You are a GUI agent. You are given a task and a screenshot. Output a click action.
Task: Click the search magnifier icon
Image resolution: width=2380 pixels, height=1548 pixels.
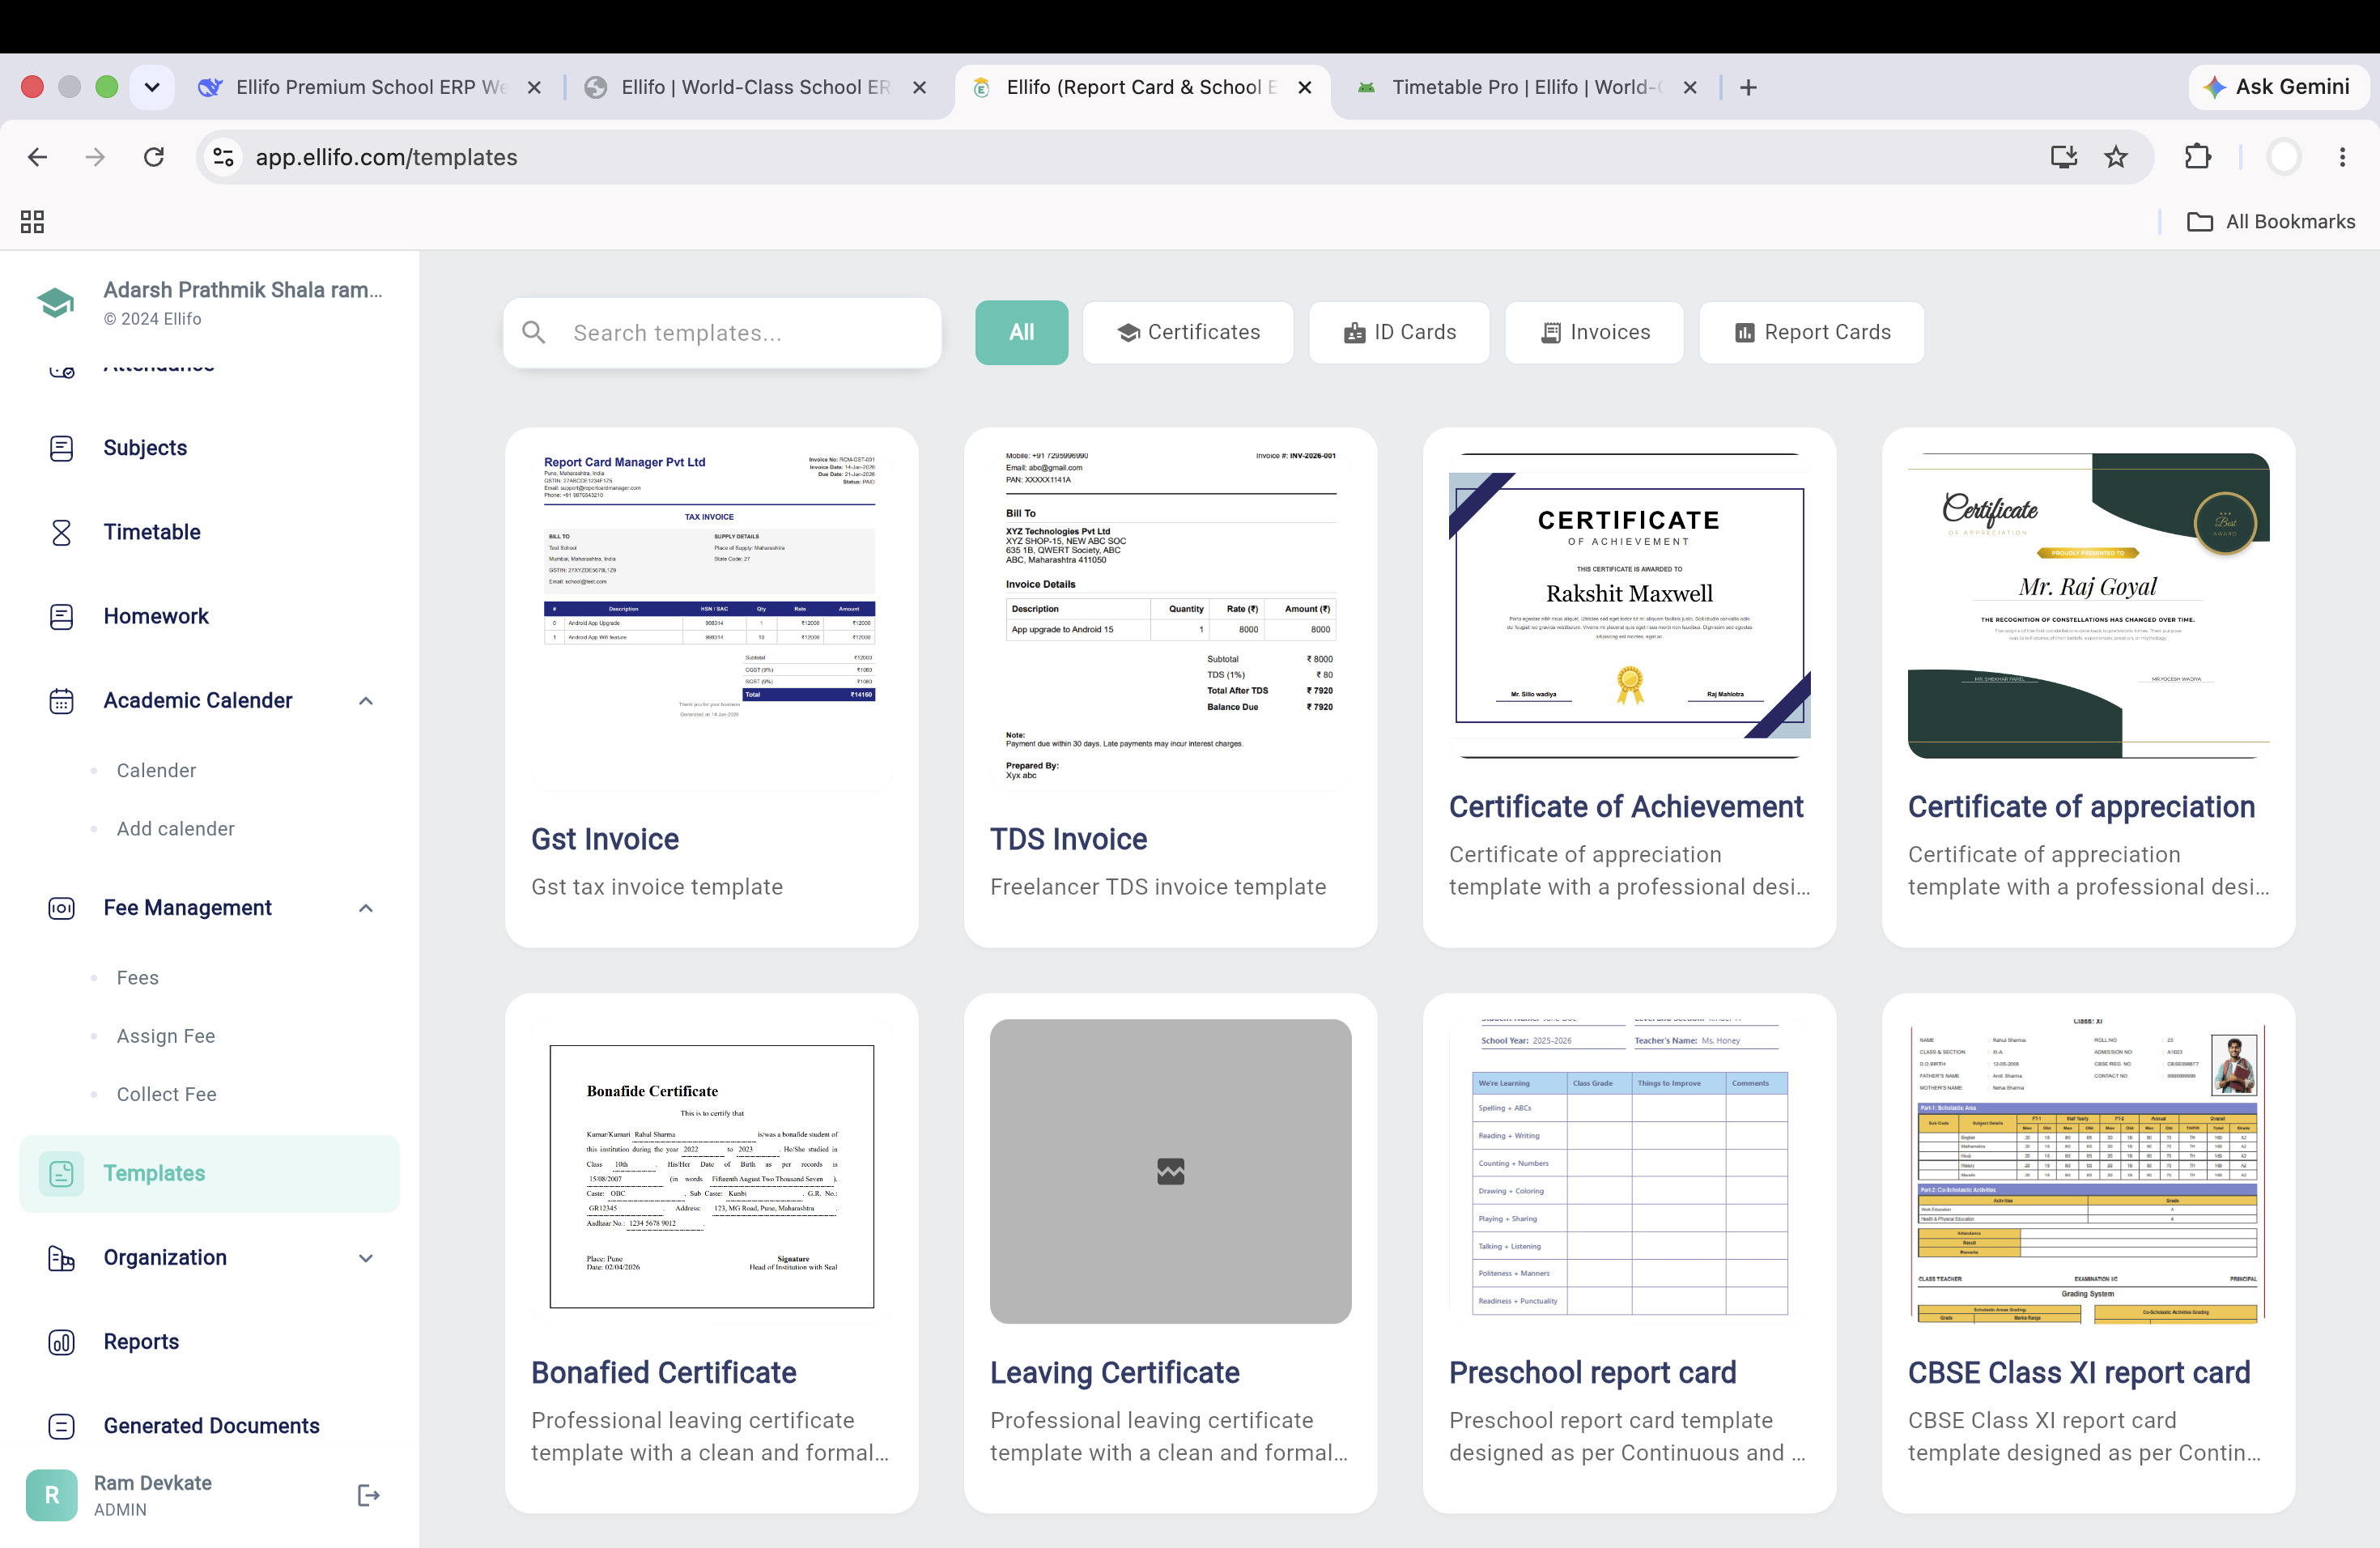[534, 332]
